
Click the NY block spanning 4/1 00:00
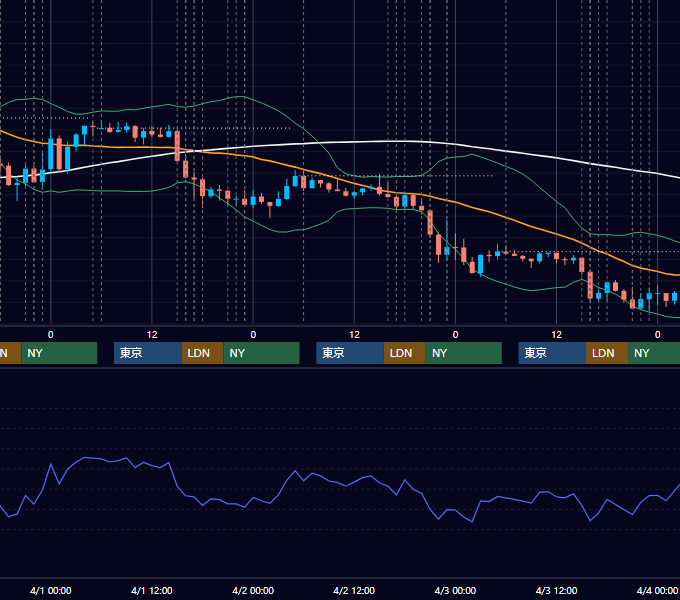point(59,353)
